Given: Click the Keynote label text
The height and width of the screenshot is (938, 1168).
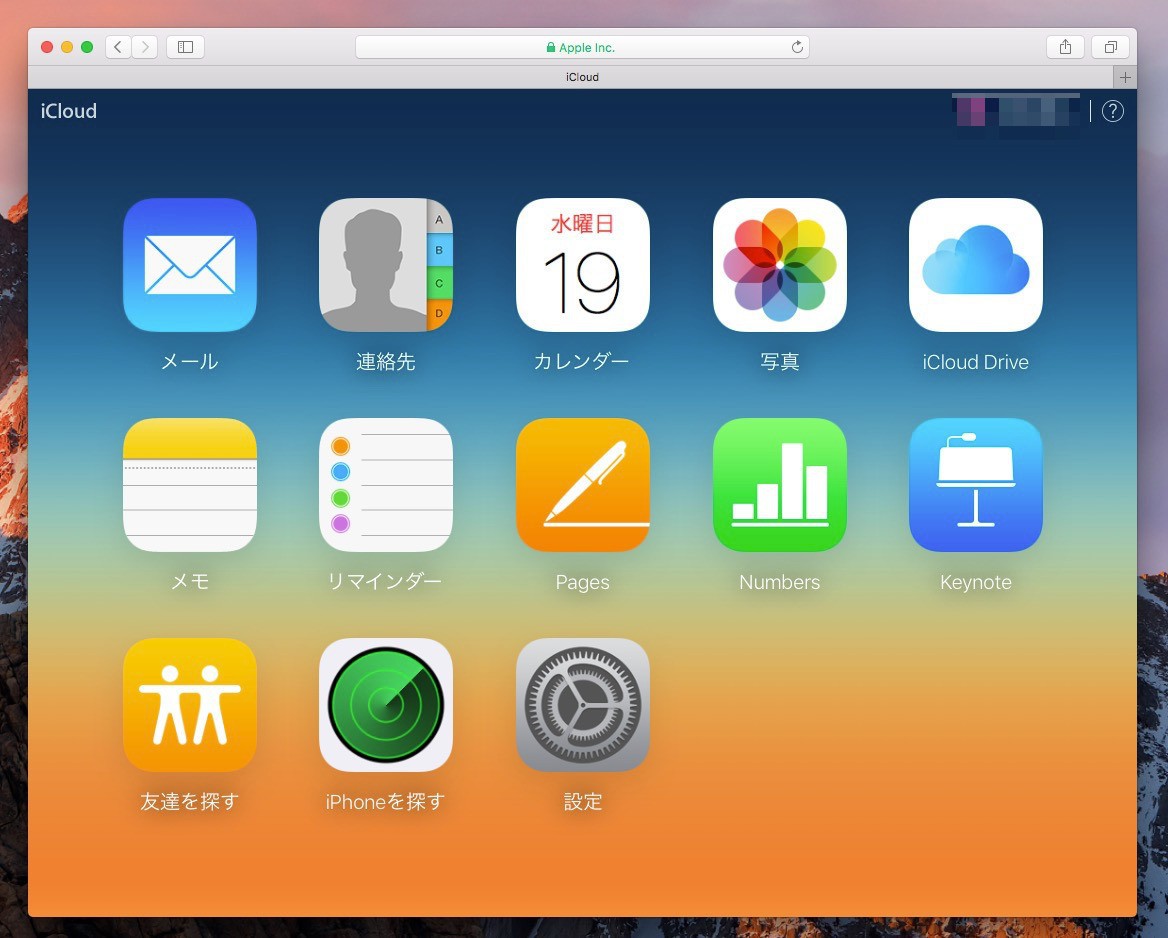Looking at the screenshot, I should pyautogui.click(x=976, y=582).
